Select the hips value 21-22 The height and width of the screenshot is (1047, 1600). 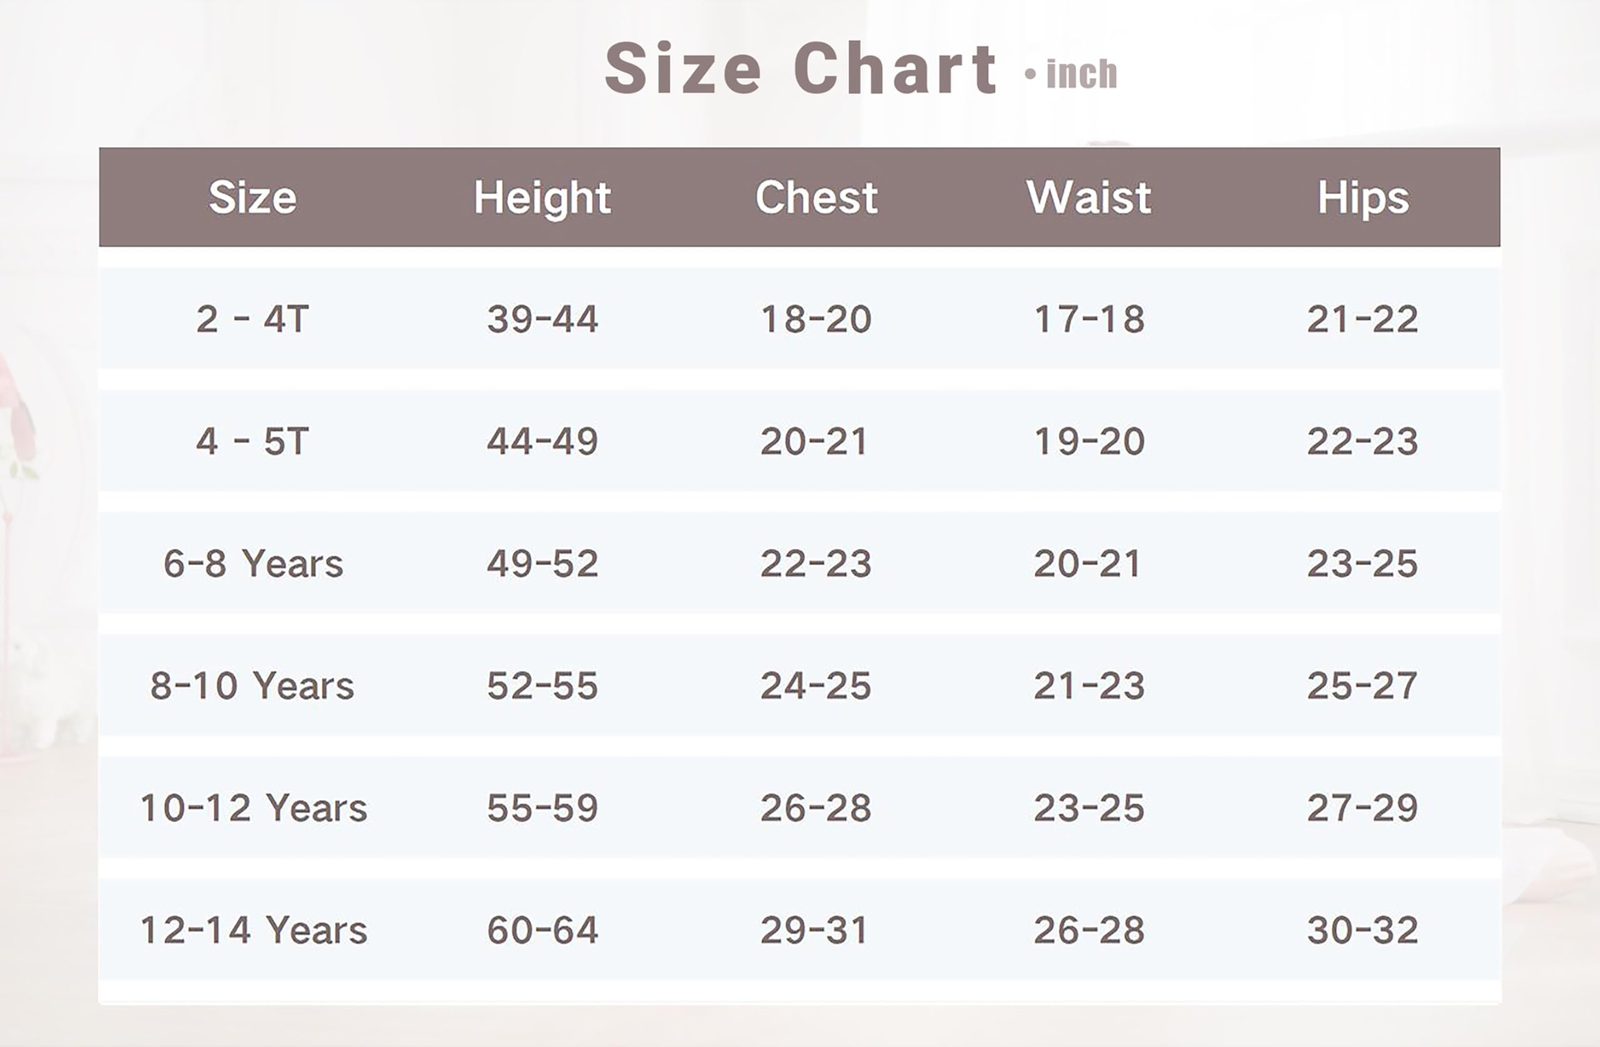pyautogui.click(x=1362, y=319)
